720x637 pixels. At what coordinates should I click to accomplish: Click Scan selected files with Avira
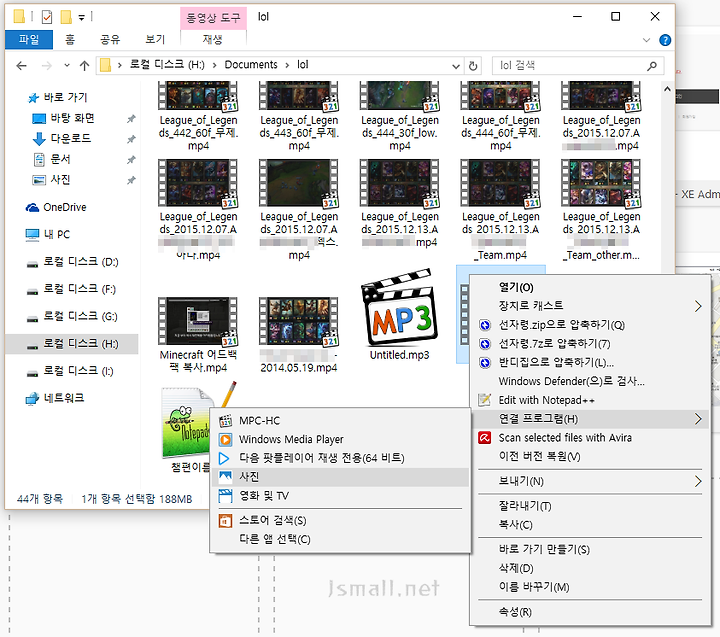pos(590,438)
